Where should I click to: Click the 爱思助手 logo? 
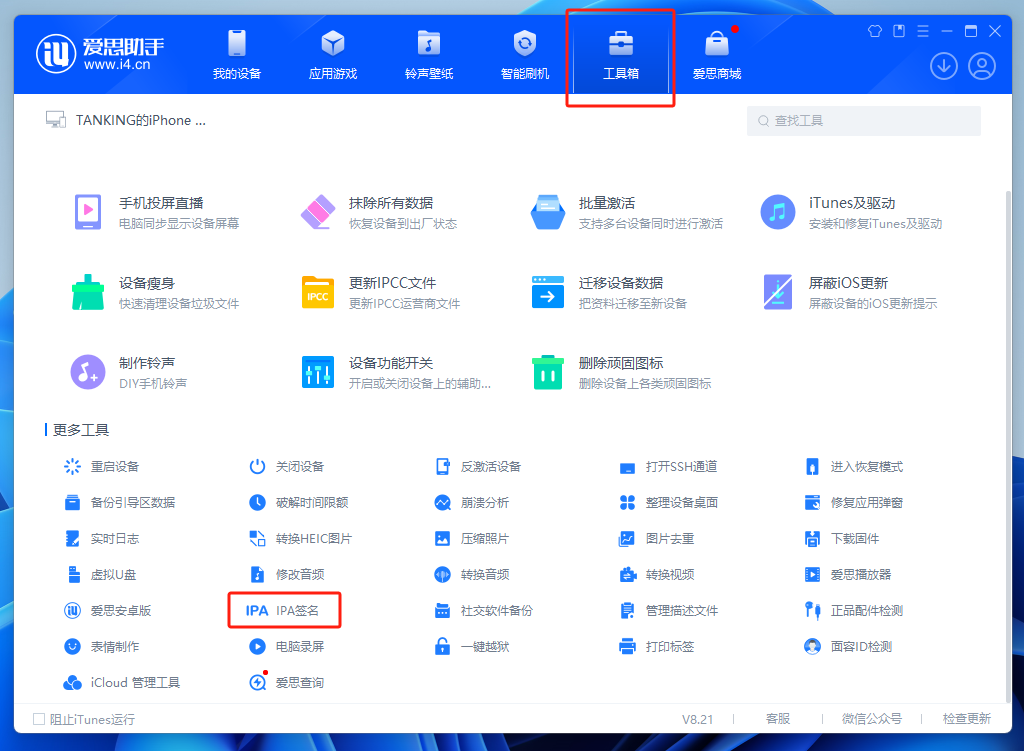pyautogui.click(x=100, y=54)
